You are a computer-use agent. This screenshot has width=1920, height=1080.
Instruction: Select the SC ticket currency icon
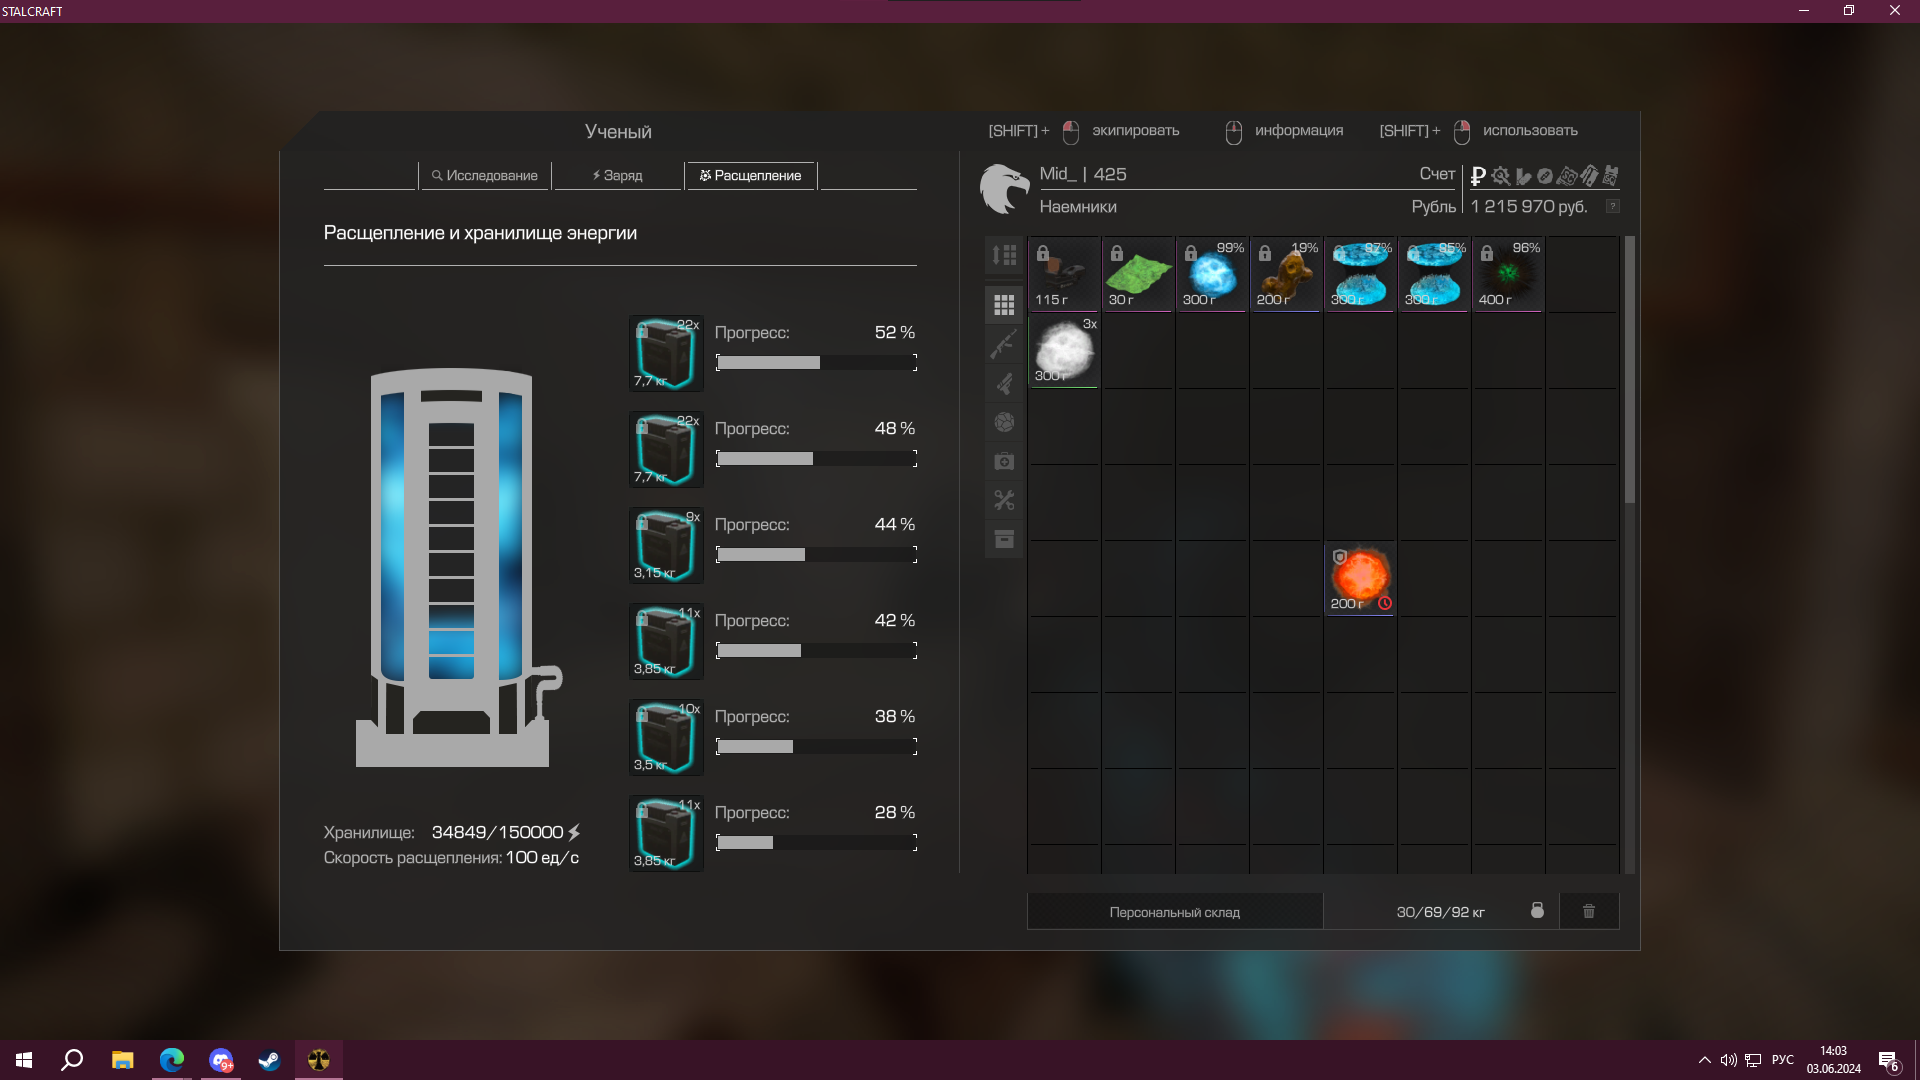1567,176
